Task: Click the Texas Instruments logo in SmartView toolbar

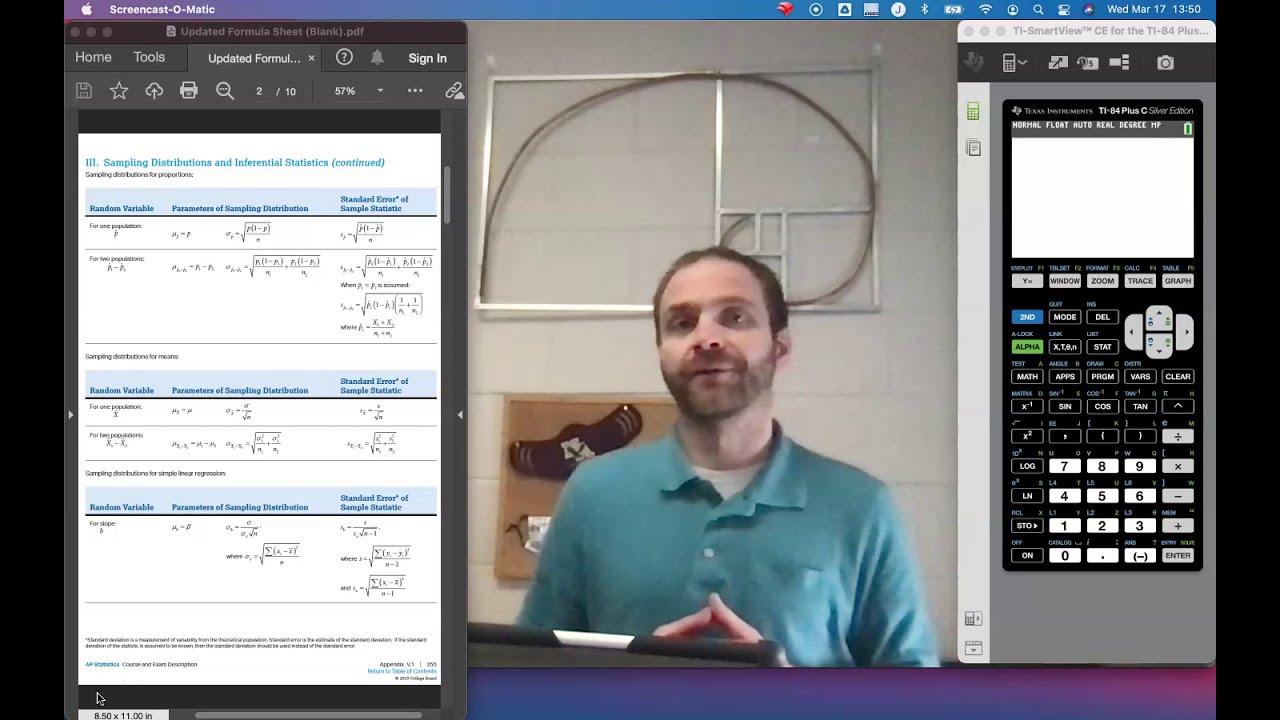Action: (x=973, y=63)
